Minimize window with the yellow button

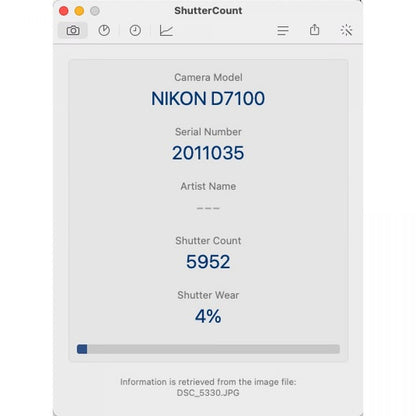[x=79, y=11]
